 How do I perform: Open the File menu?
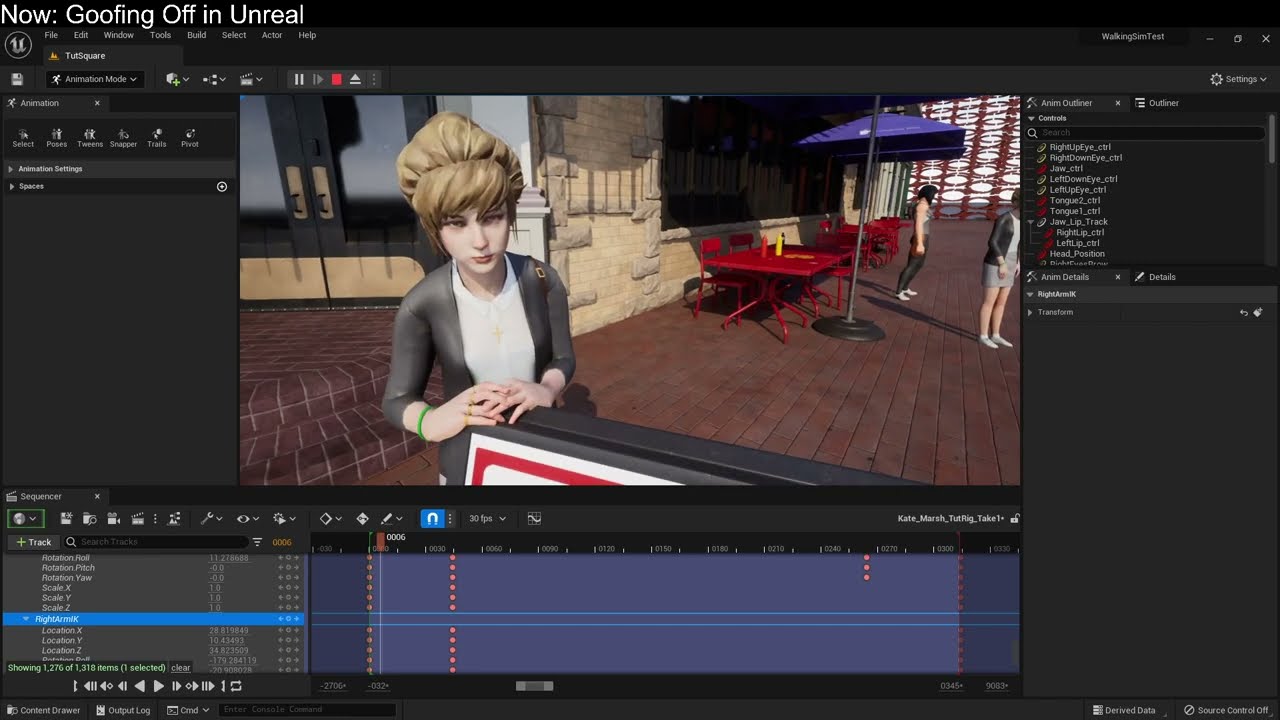pyautogui.click(x=51, y=35)
